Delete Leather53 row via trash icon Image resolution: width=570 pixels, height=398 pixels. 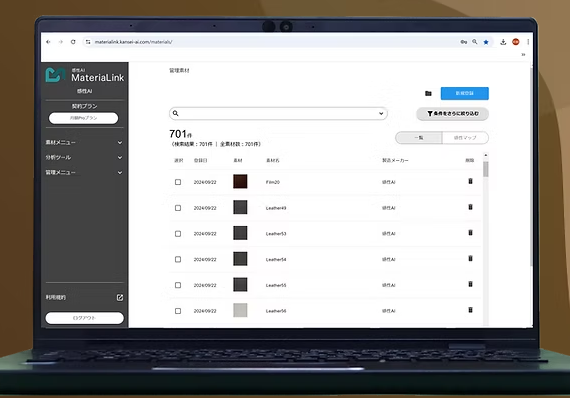pyautogui.click(x=470, y=233)
